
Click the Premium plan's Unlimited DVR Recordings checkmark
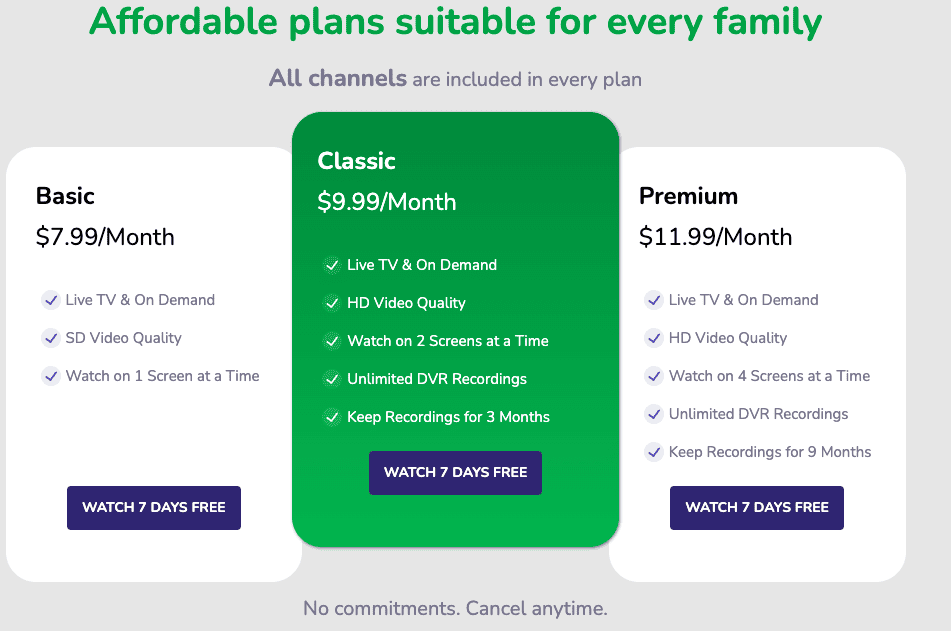coord(654,414)
